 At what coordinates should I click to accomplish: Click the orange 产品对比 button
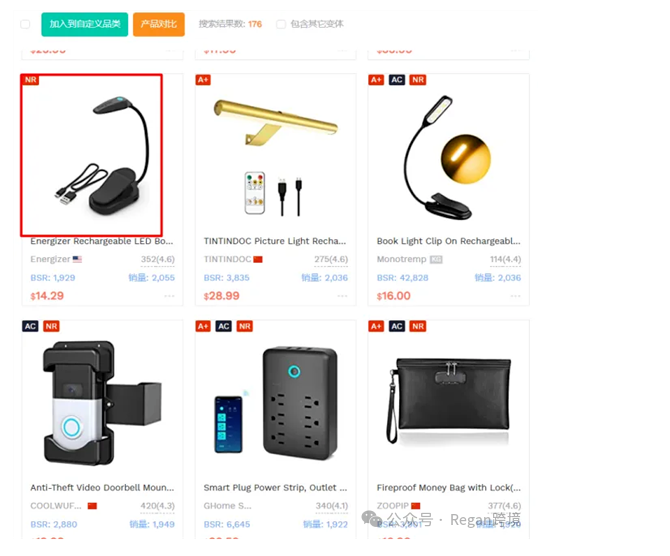[x=159, y=24]
